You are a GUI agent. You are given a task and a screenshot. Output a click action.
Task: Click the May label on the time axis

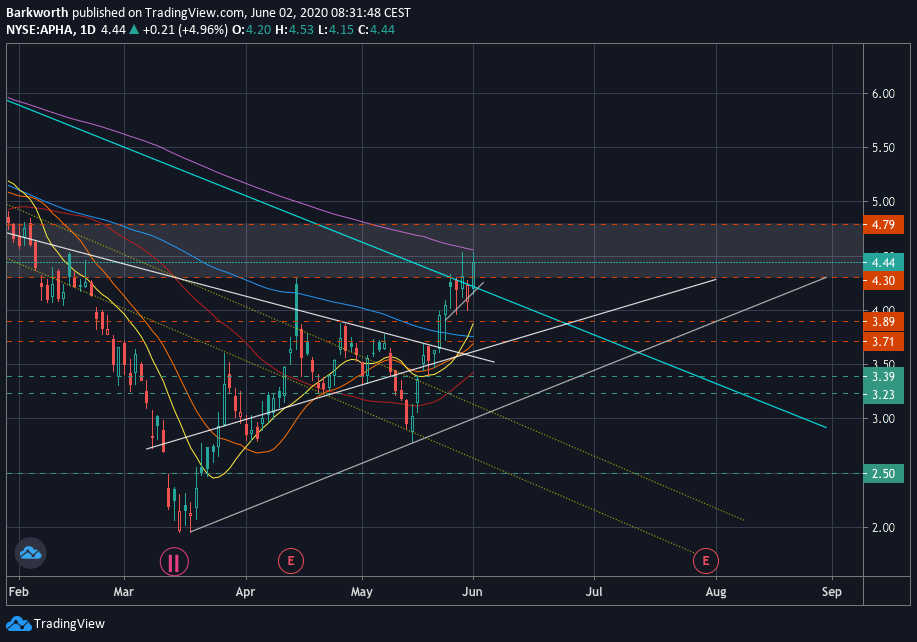tap(361, 592)
